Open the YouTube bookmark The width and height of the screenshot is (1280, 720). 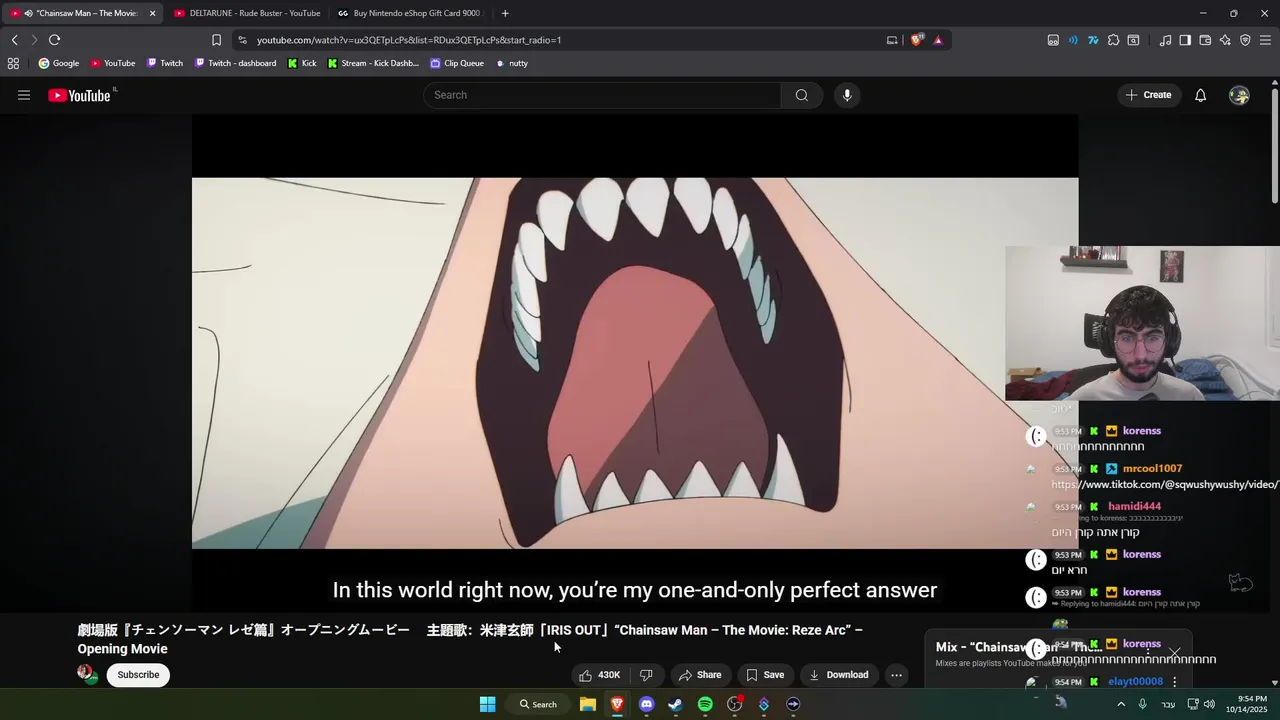[113, 63]
